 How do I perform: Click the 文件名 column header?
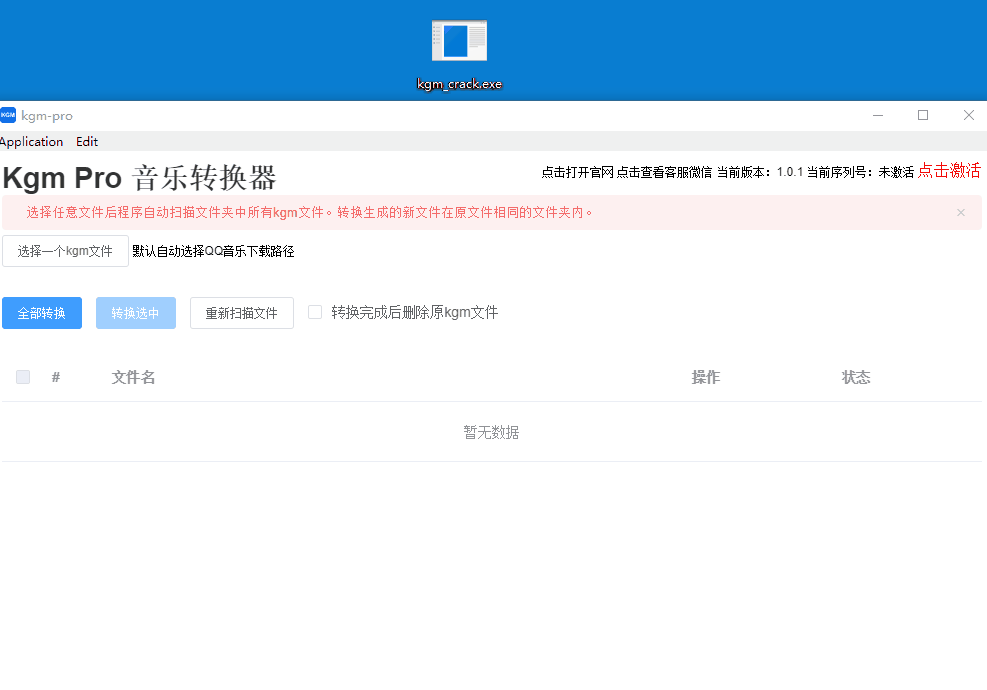click(x=133, y=377)
